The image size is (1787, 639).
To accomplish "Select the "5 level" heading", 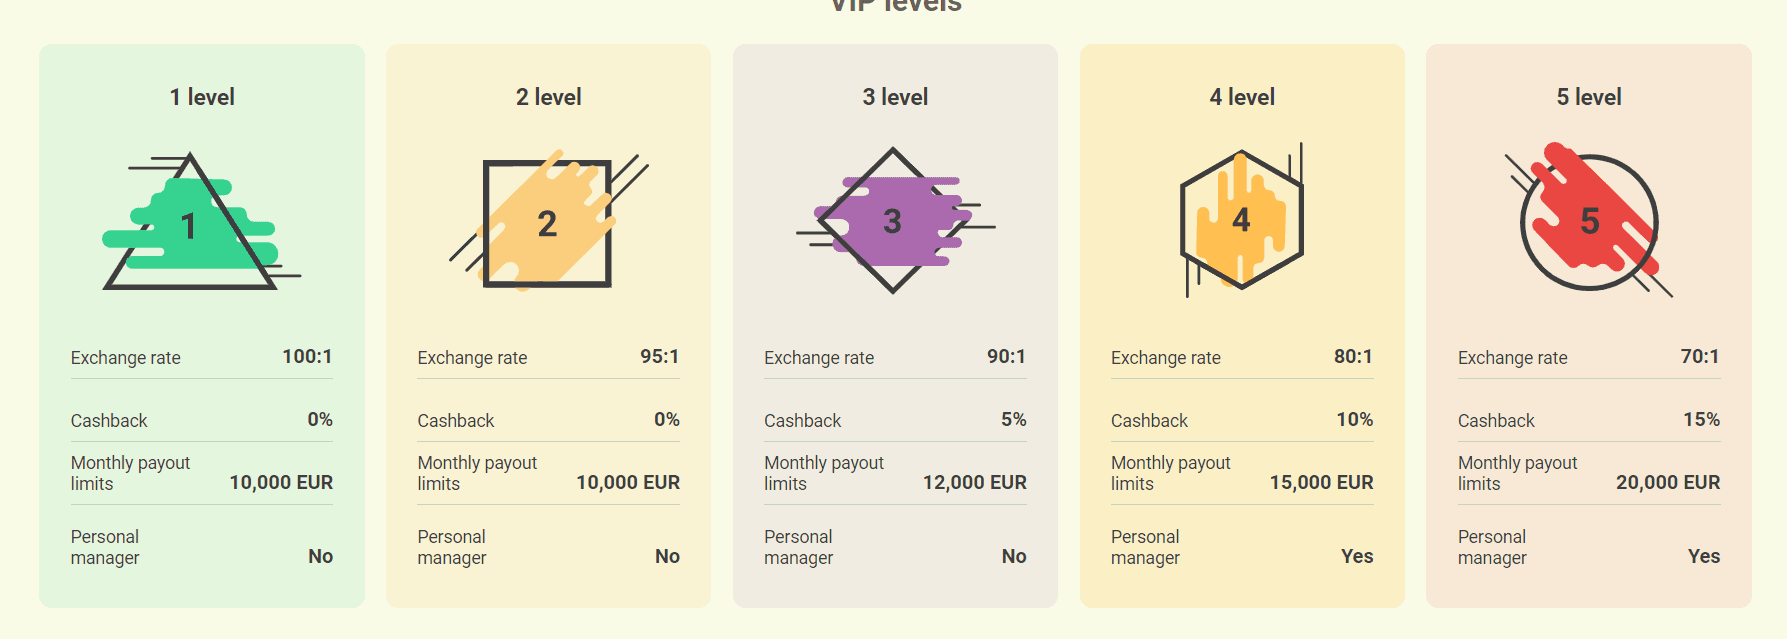I will tap(1589, 97).
